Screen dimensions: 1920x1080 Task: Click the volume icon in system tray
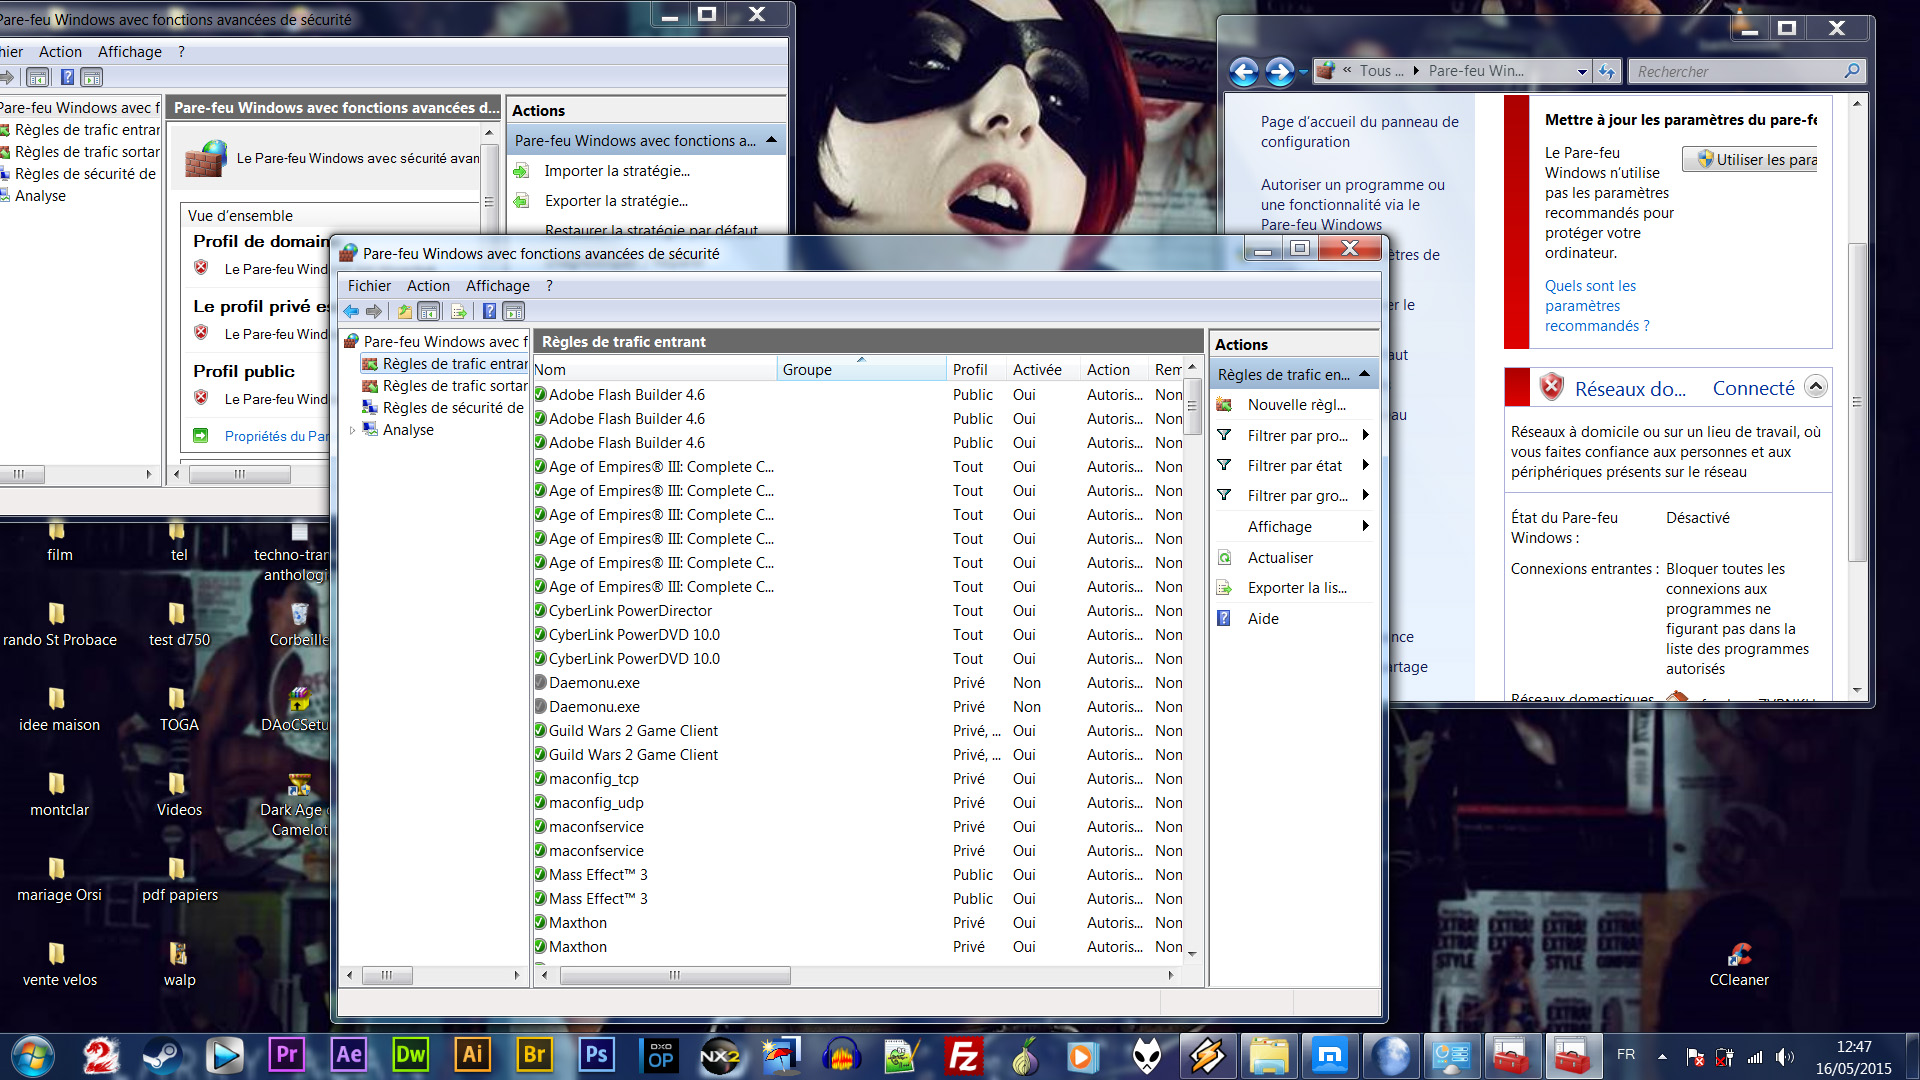1784,1056
